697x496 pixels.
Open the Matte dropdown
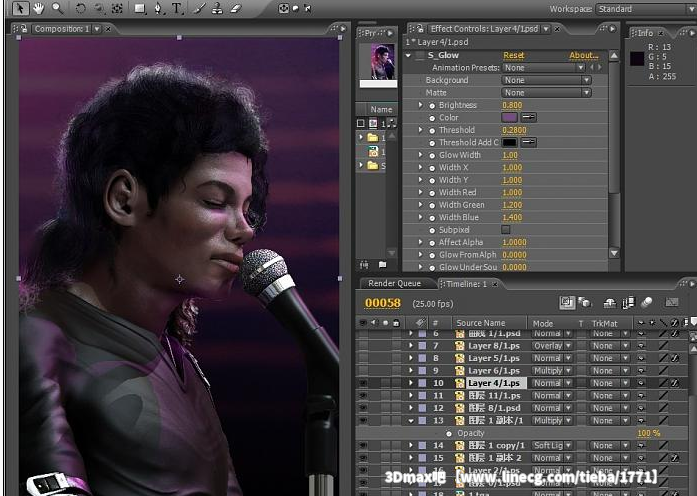tap(546, 93)
